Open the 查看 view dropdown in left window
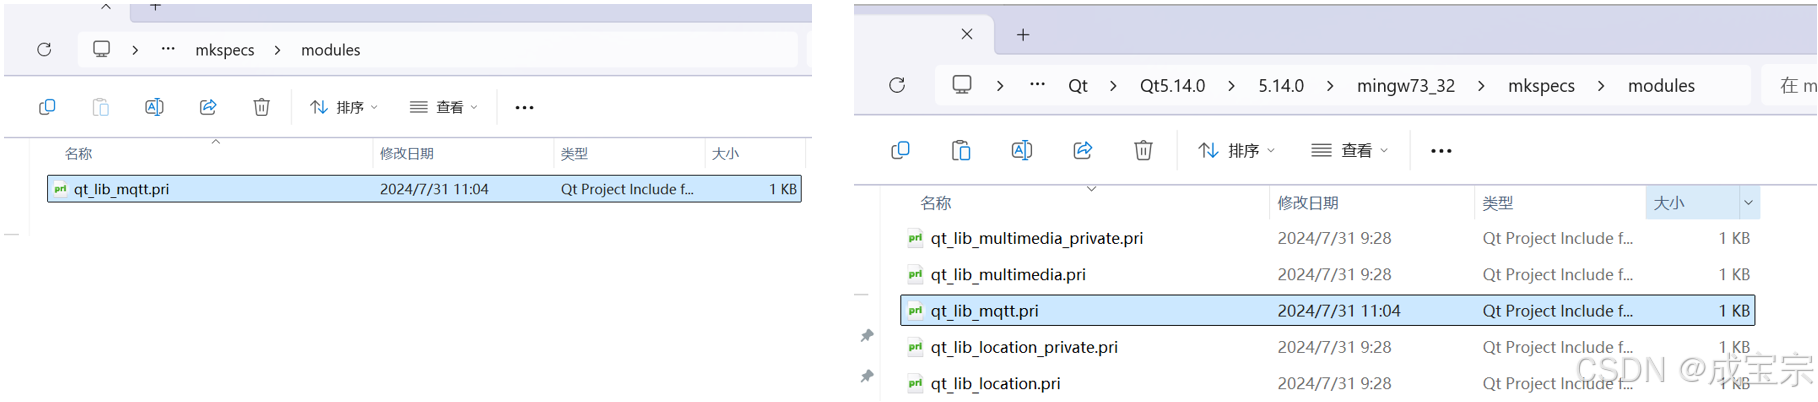Screen dimensions: 1818x402 [x=444, y=107]
